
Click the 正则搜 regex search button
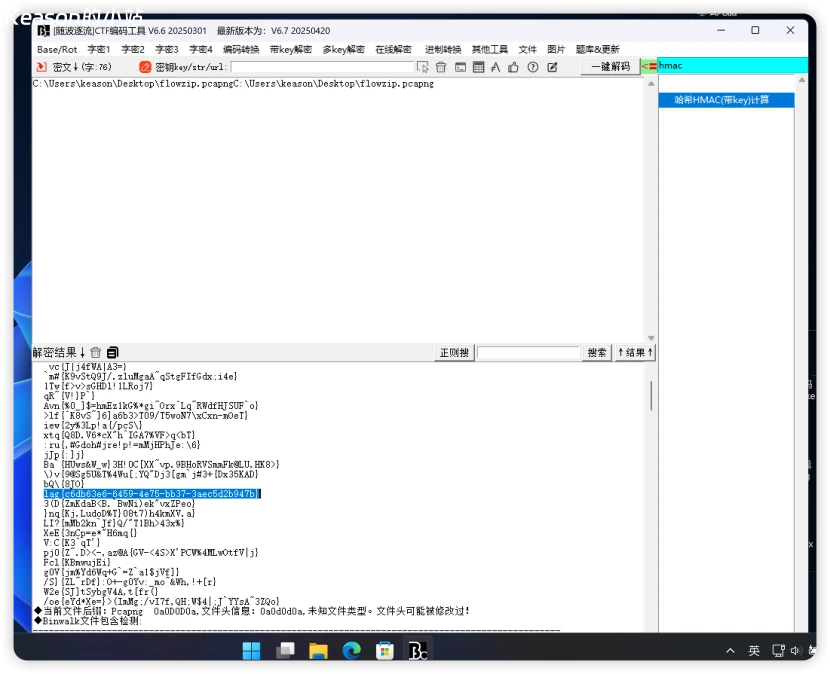454,353
